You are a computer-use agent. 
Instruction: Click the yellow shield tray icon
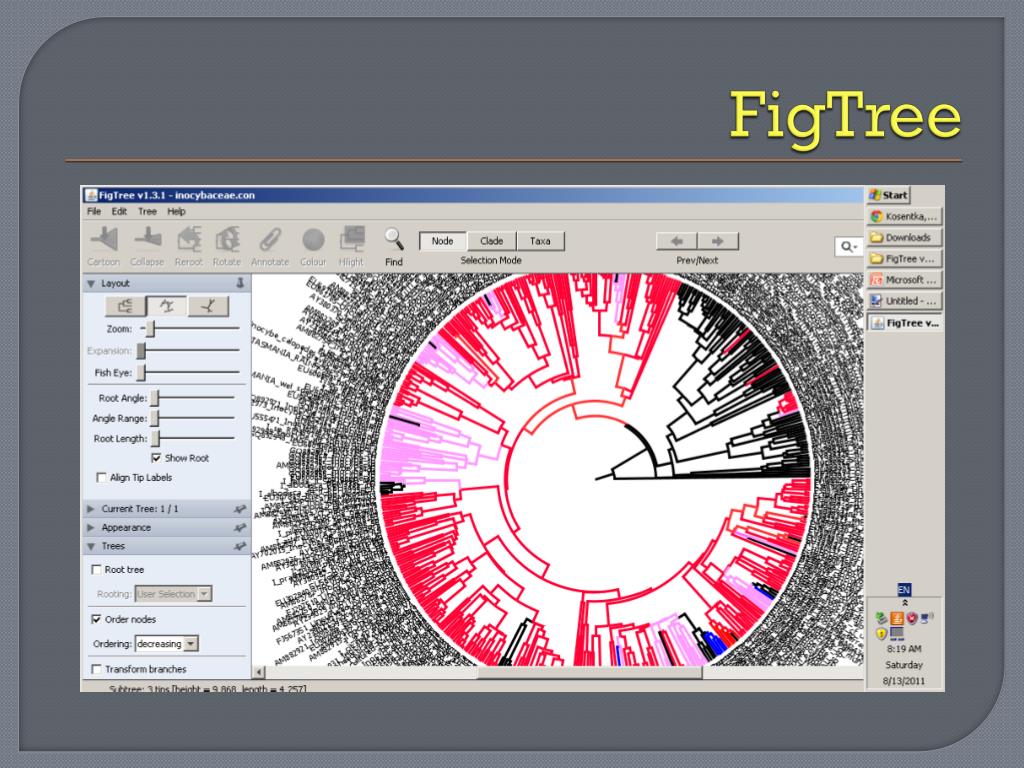[x=882, y=633]
